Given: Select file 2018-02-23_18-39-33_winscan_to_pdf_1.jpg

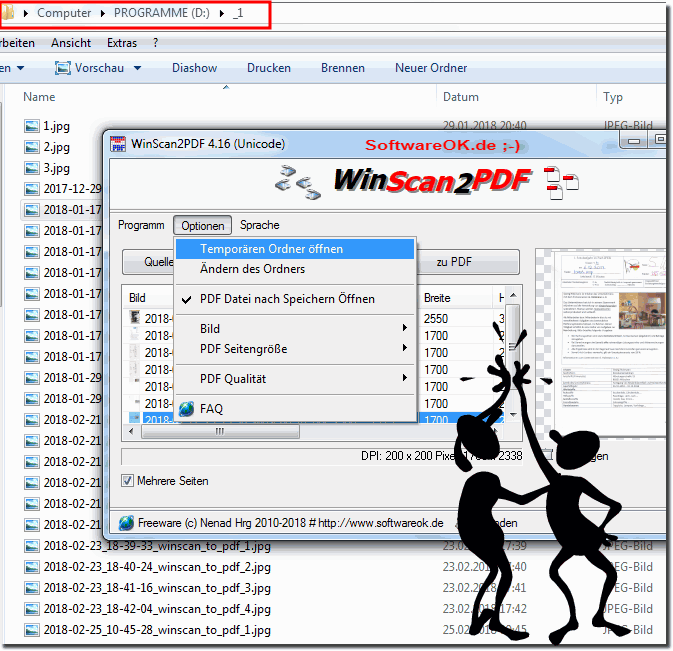Looking at the screenshot, I should 157,546.
